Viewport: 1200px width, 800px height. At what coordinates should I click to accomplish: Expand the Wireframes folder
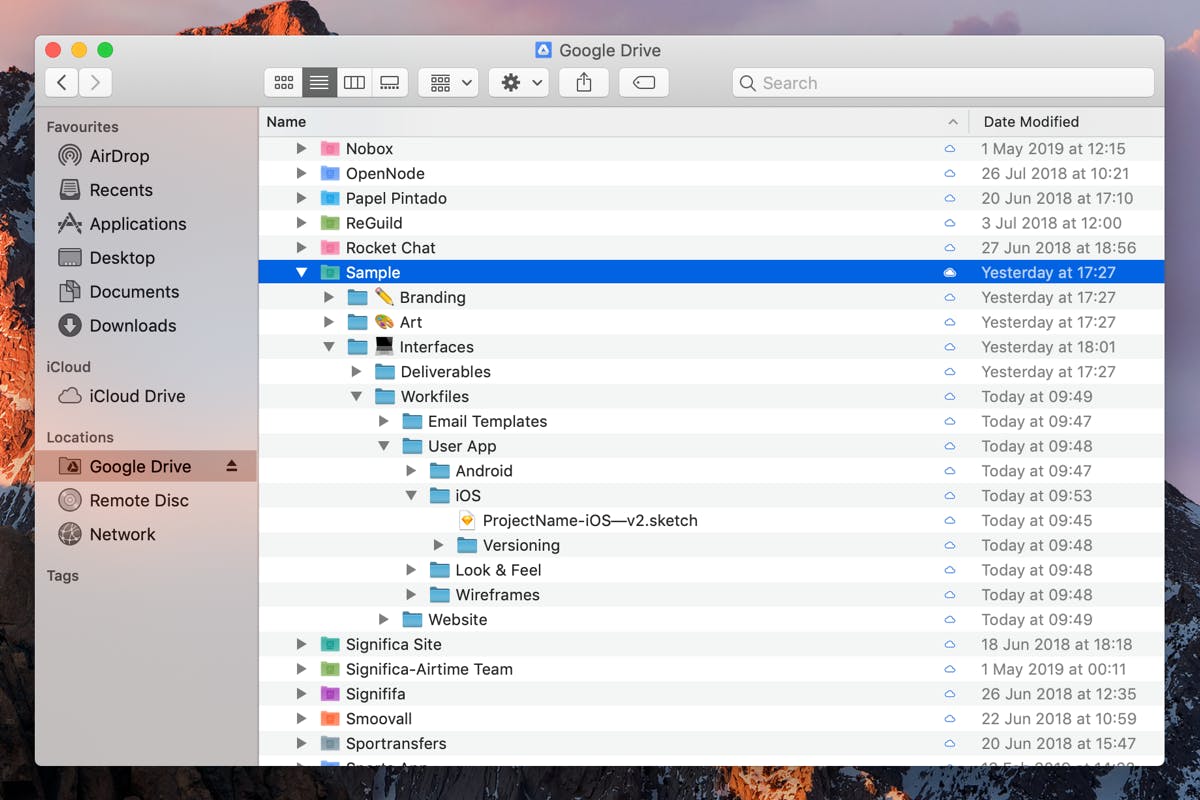click(x=411, y=595)
